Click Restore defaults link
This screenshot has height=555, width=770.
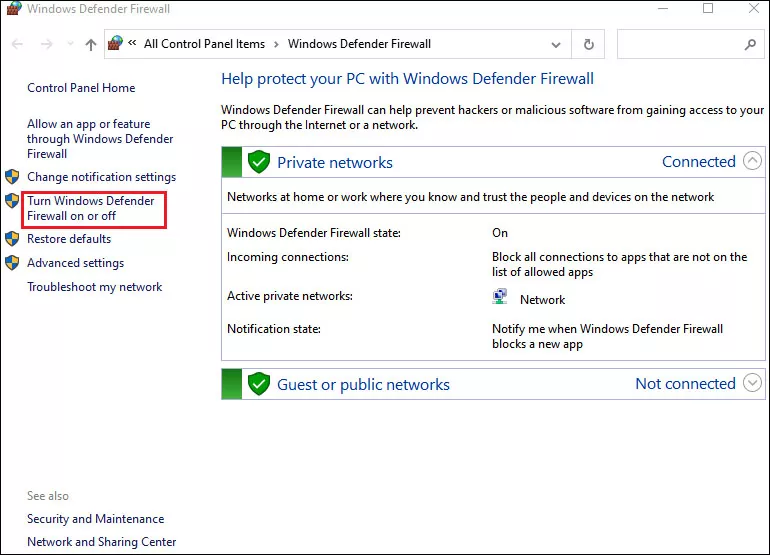click(69, 239)
